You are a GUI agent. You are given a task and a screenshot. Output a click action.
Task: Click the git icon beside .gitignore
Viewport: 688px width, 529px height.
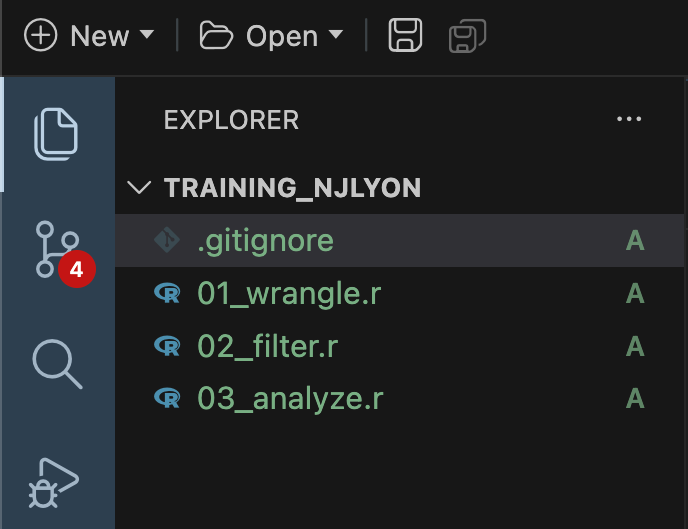click(x=166, y=241)
